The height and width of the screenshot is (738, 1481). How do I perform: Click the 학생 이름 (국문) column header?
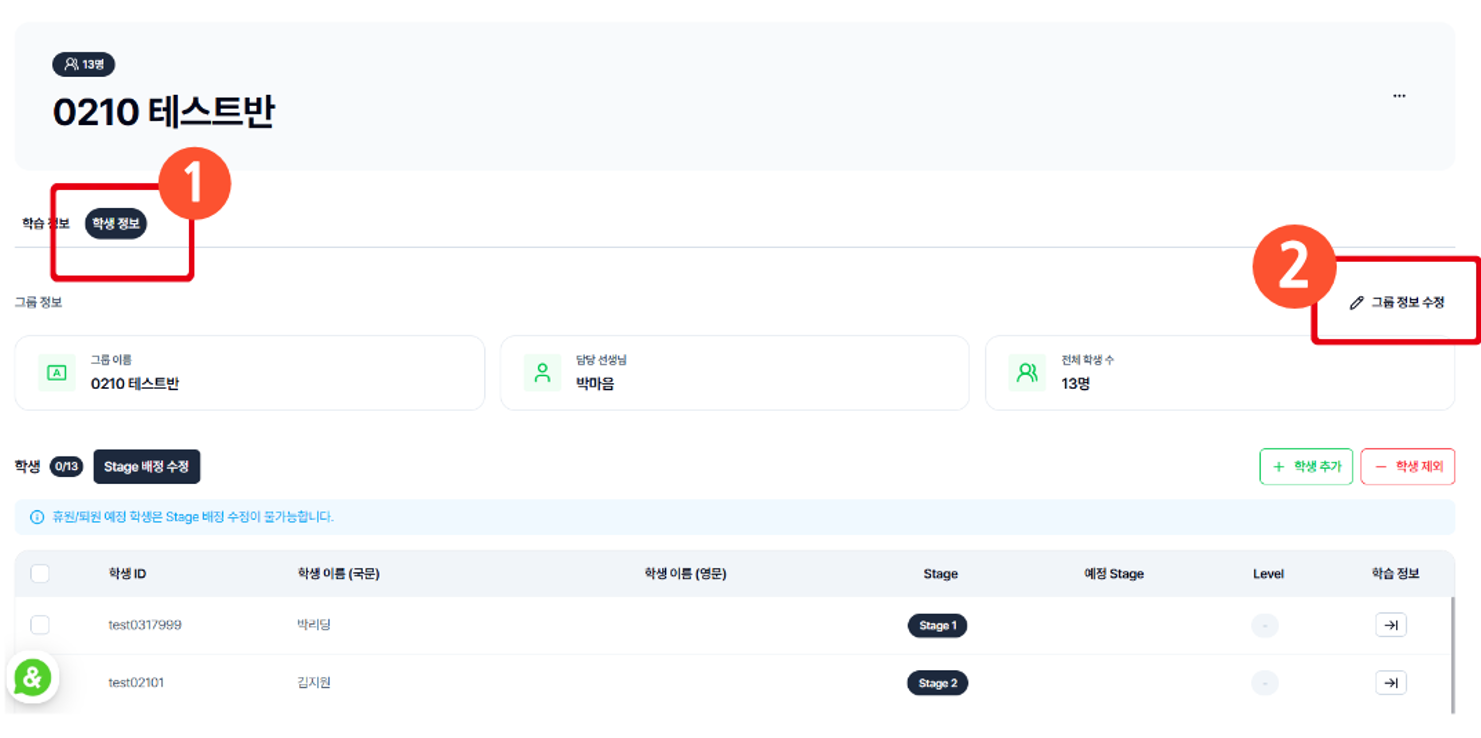(x=338, y=574)
